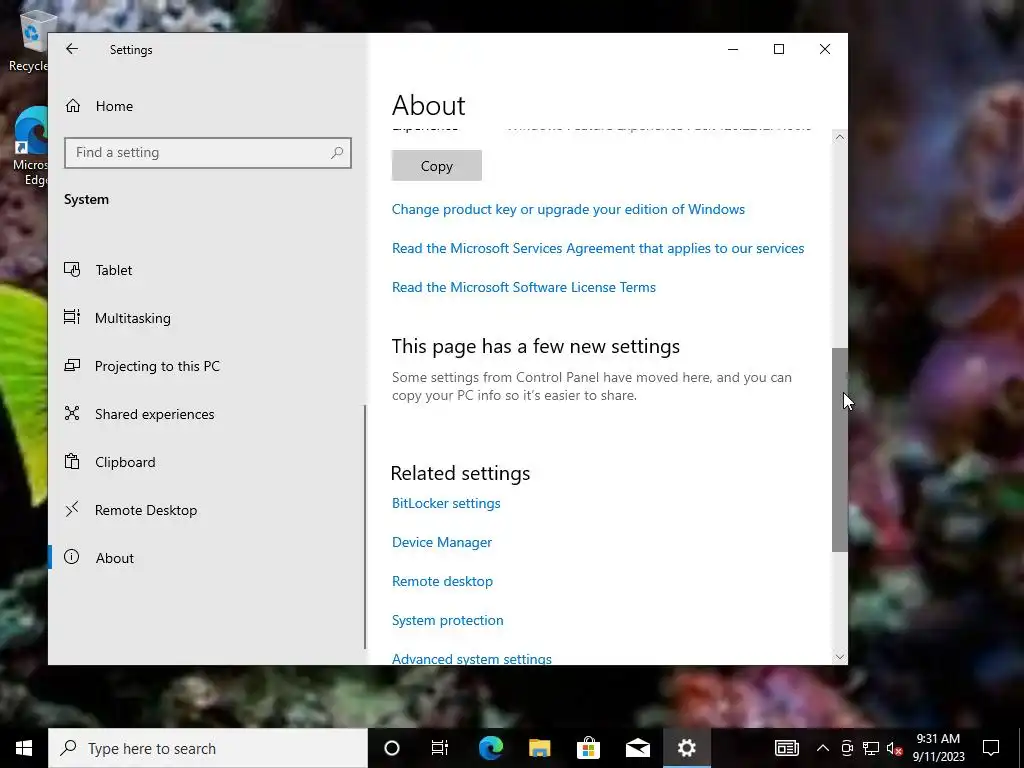Open Device Manager link

coord(442,543)
